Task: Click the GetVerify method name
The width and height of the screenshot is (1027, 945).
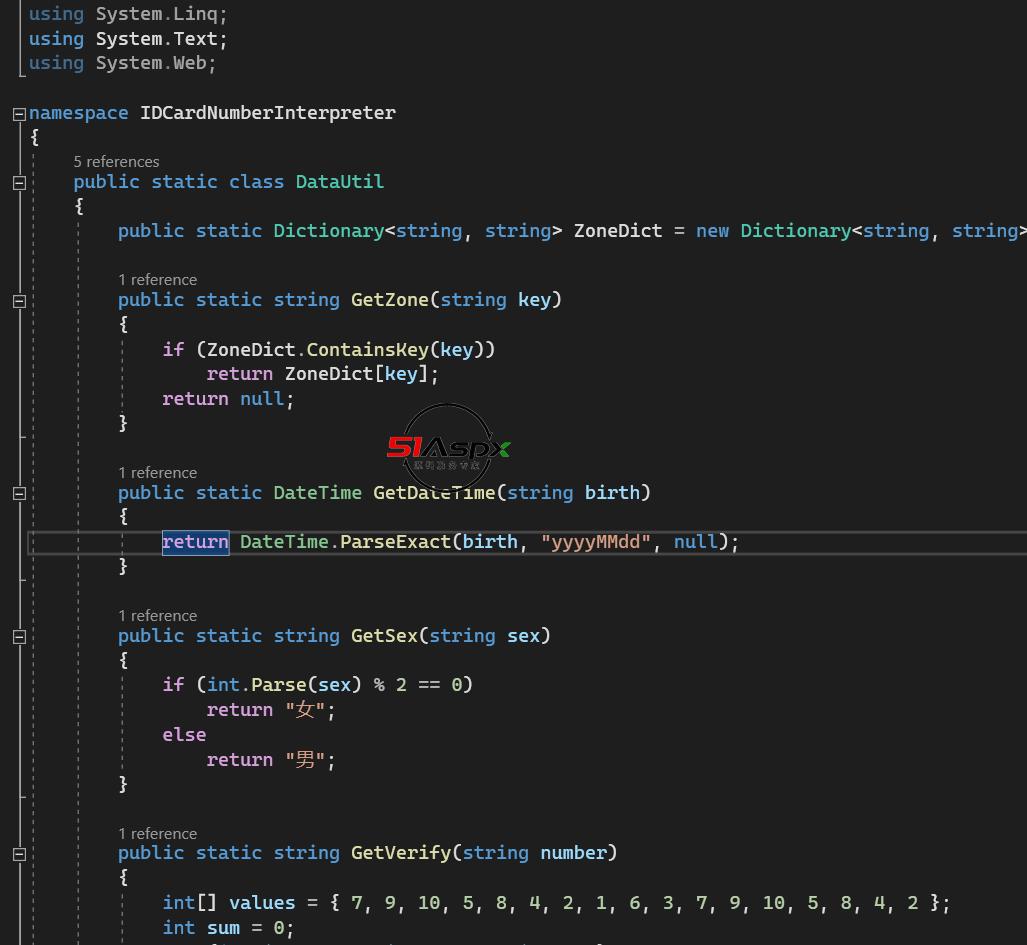Action: point(401,853)
